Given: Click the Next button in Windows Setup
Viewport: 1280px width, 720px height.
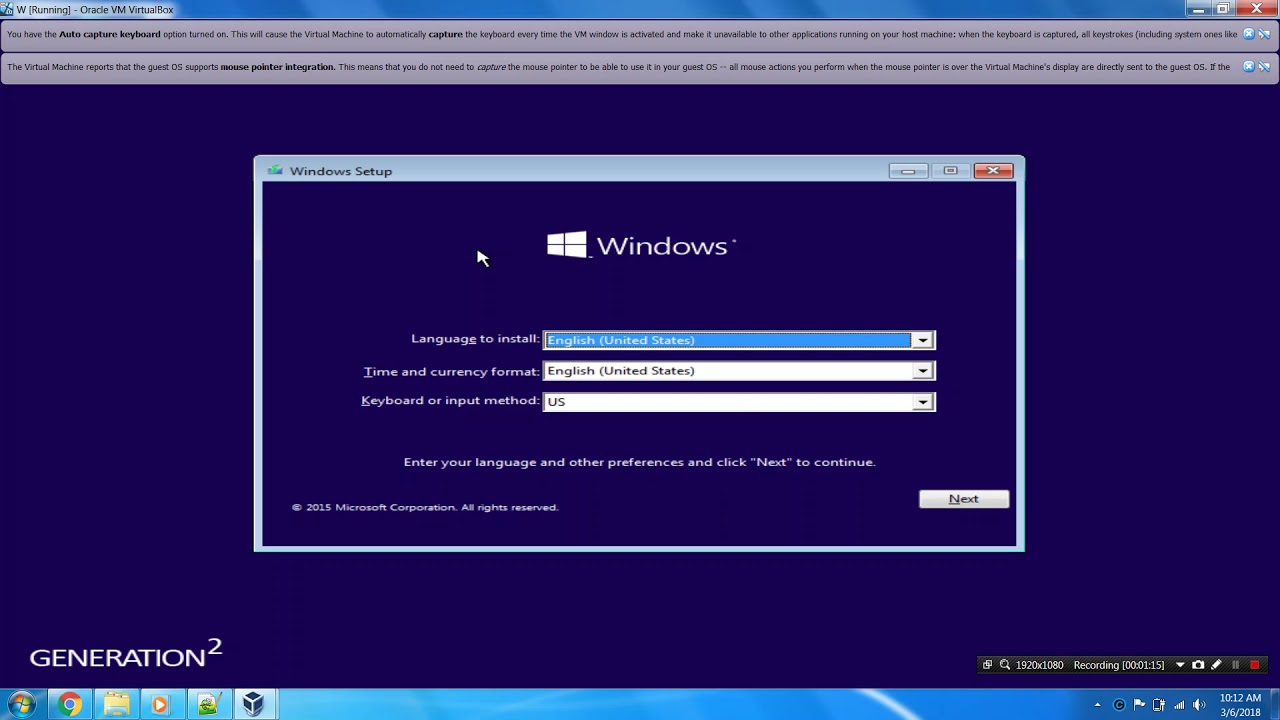Looking at the screenshot, I should (x=964, y=499).
